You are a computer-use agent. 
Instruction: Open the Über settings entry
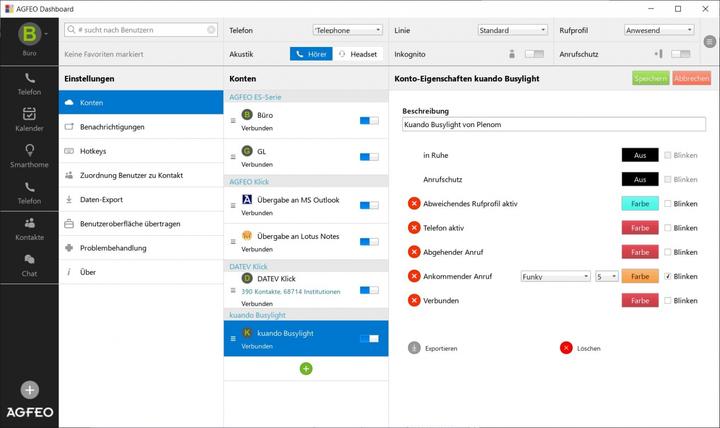coord(141,272)
